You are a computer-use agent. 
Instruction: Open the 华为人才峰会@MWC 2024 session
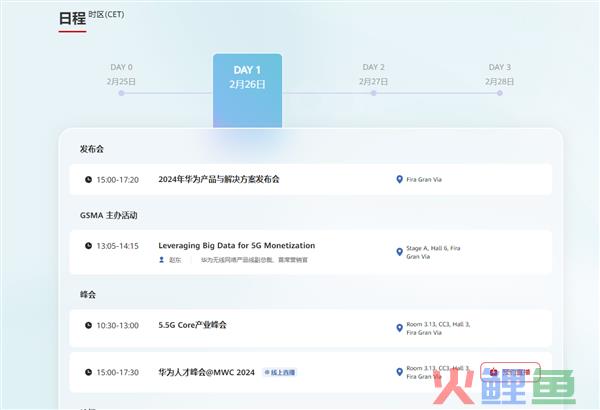pos(207,372)
